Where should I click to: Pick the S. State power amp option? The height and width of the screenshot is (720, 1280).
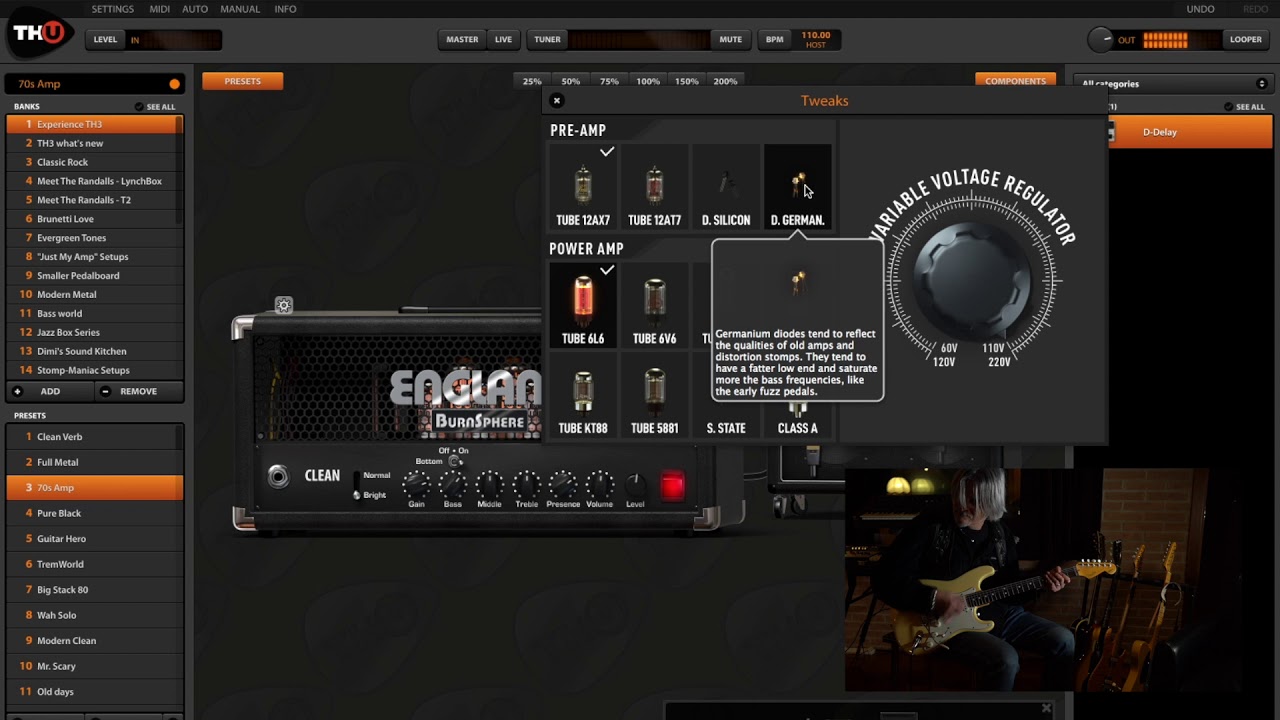click(726, 428)
